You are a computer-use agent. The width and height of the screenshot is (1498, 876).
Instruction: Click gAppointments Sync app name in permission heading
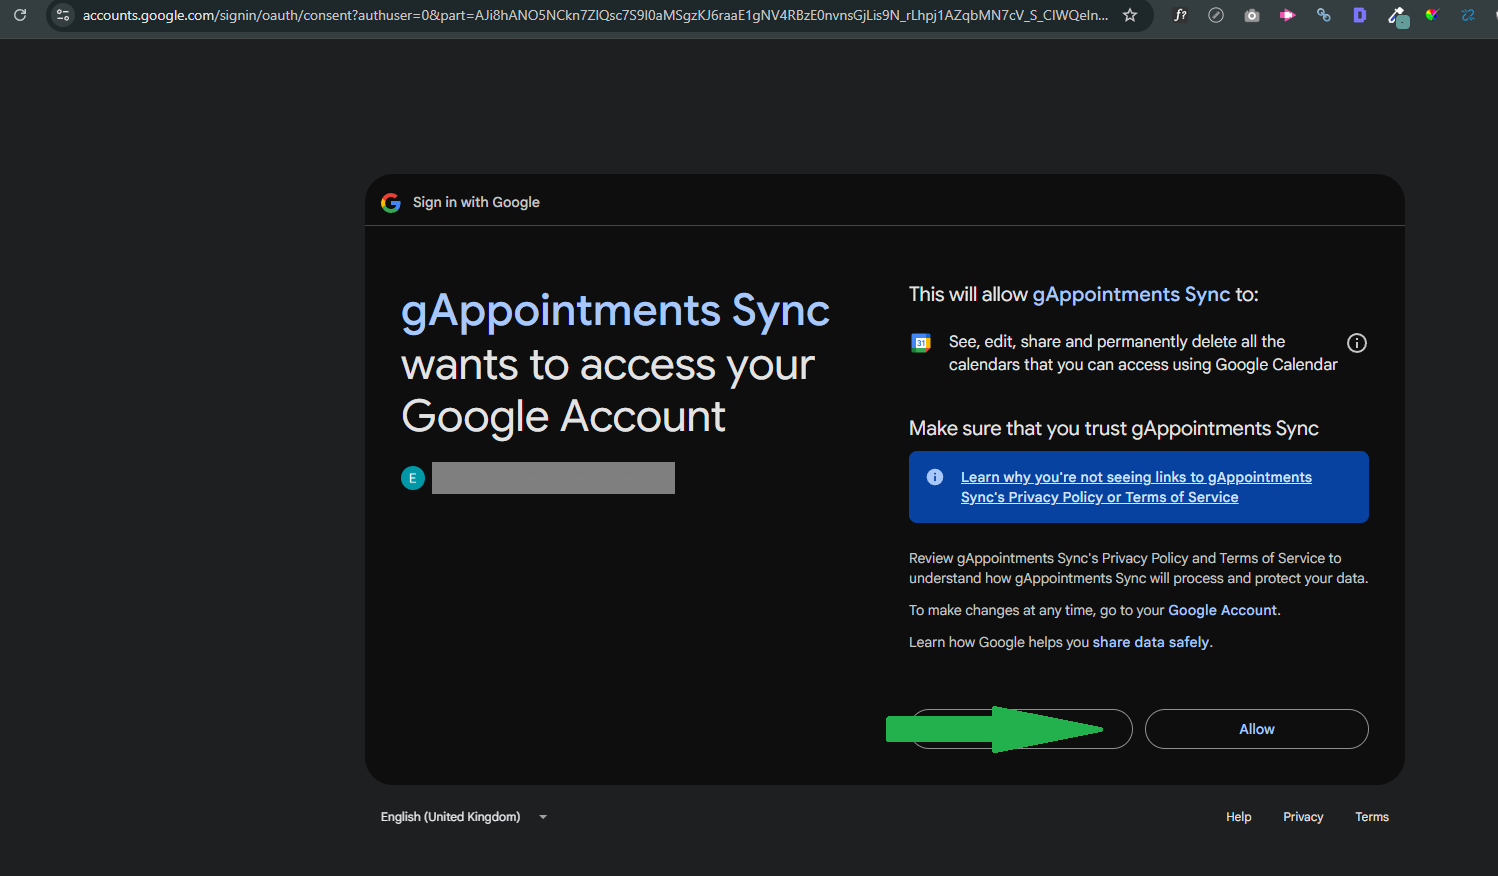tap(1131, 294)
